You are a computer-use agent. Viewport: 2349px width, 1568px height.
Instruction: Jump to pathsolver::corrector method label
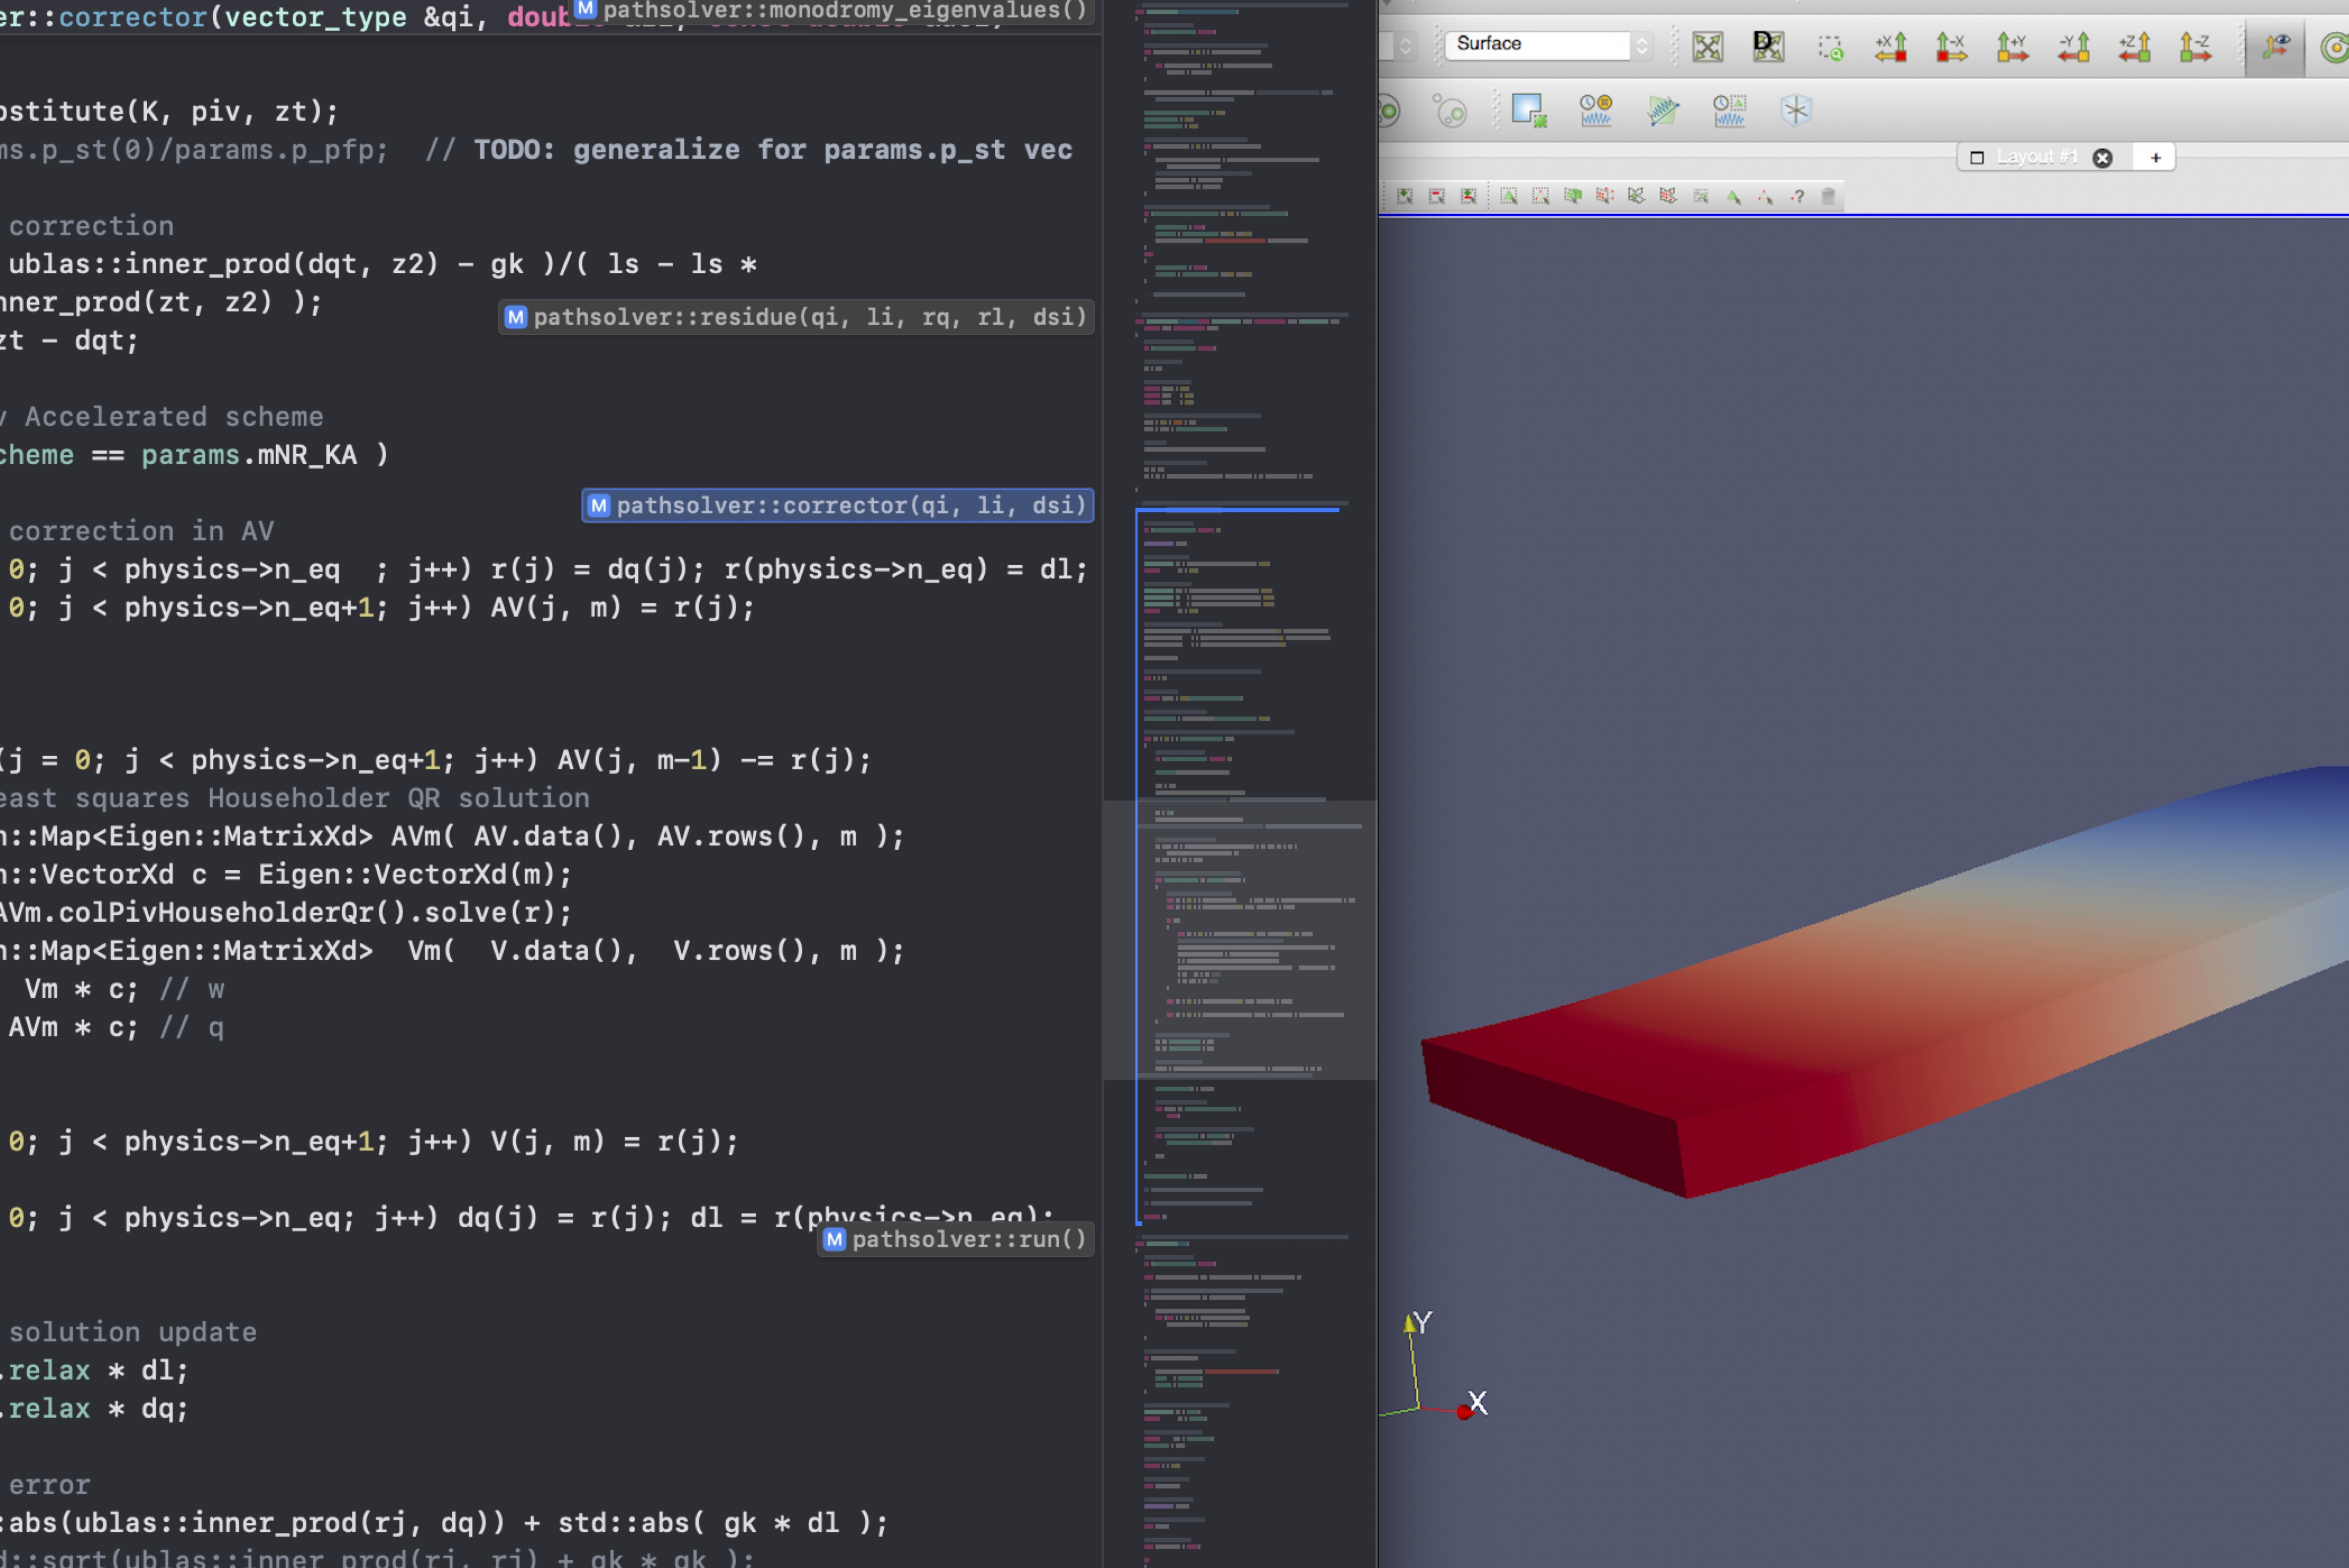click(x=837, y=505)
